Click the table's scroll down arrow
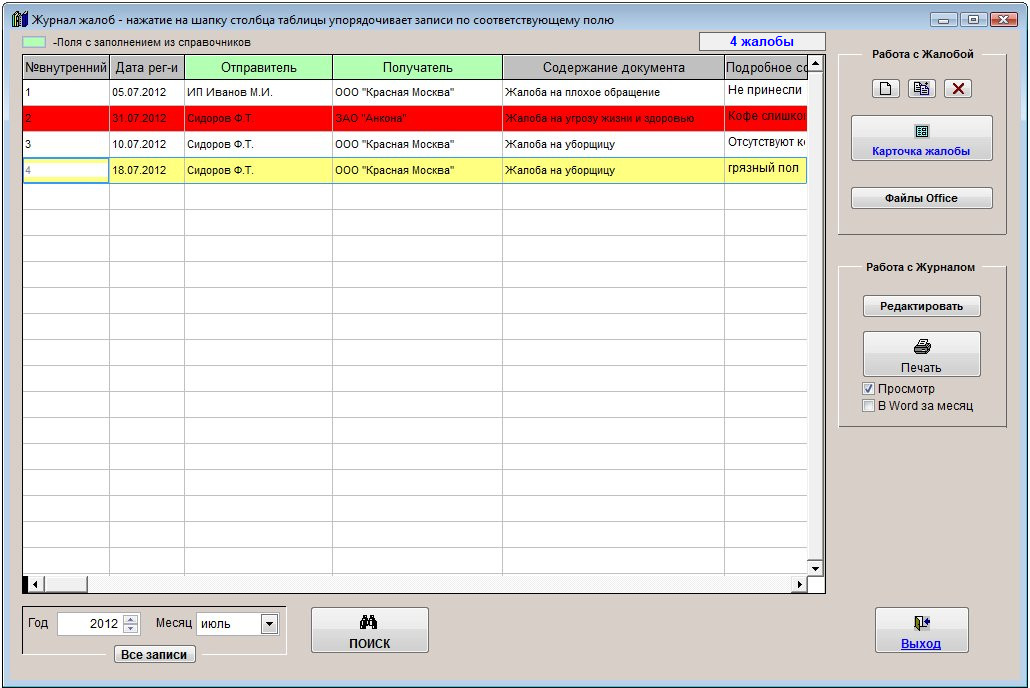Screen dimensions: 1030x688 tap(815, 568)
